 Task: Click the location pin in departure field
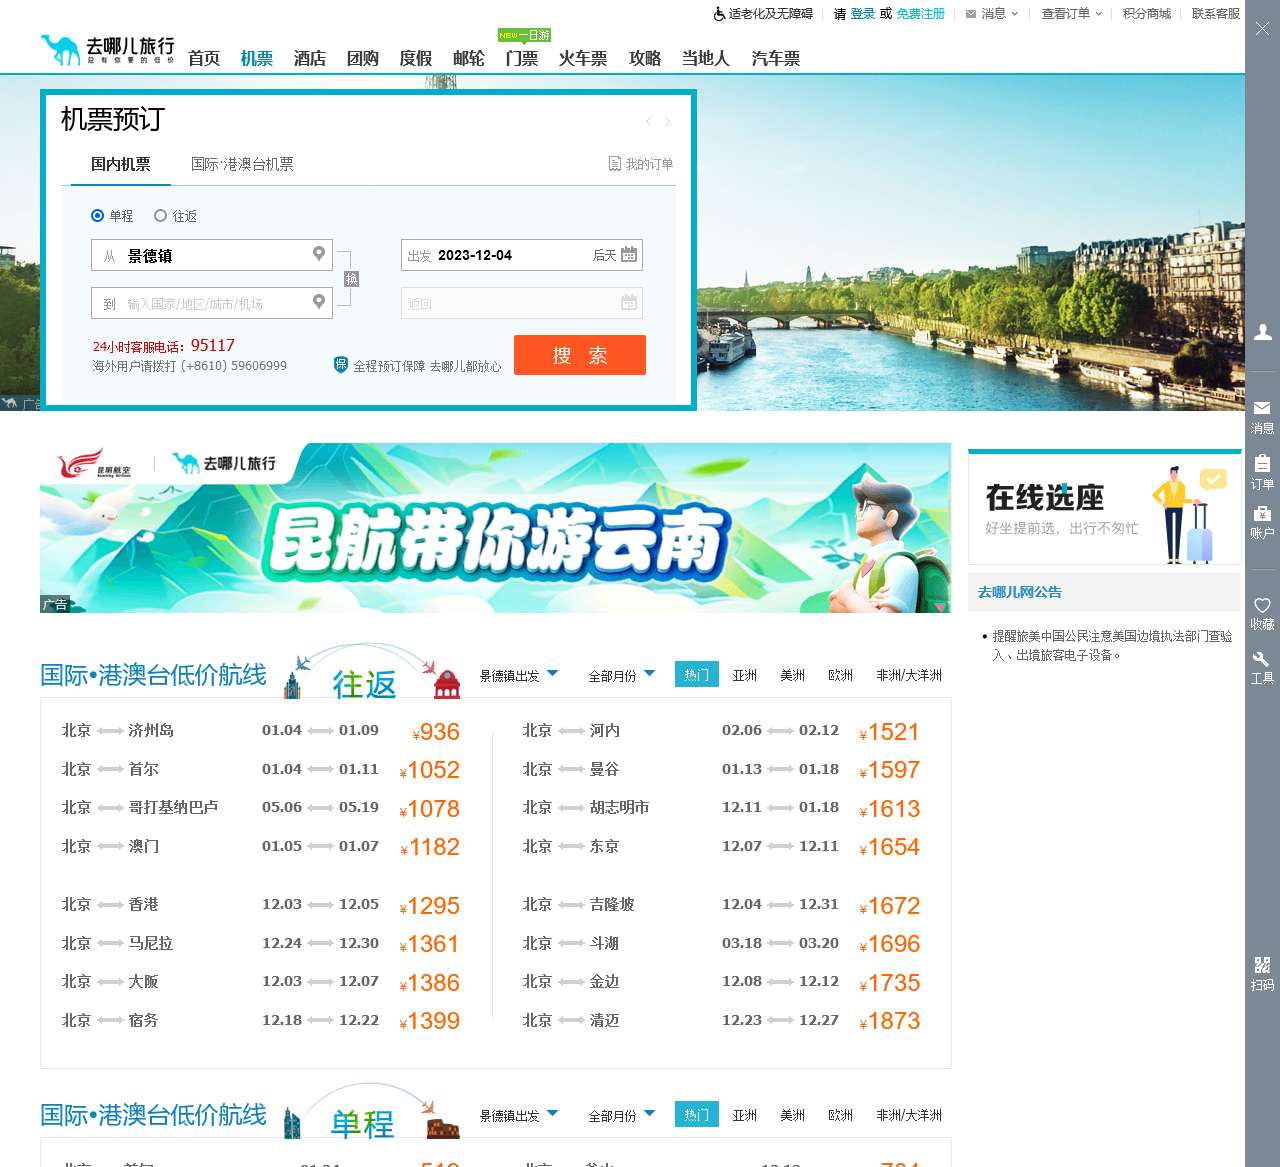[319, 254]
